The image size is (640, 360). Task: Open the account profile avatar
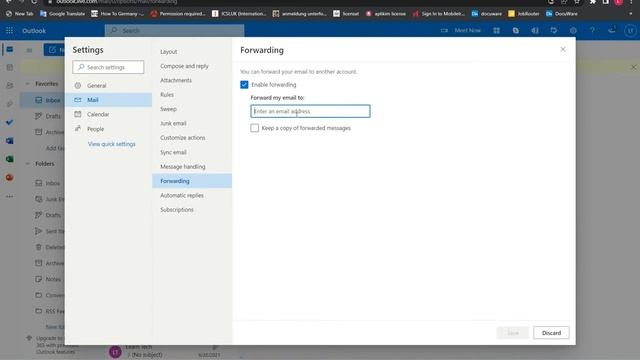click(631, 31)
